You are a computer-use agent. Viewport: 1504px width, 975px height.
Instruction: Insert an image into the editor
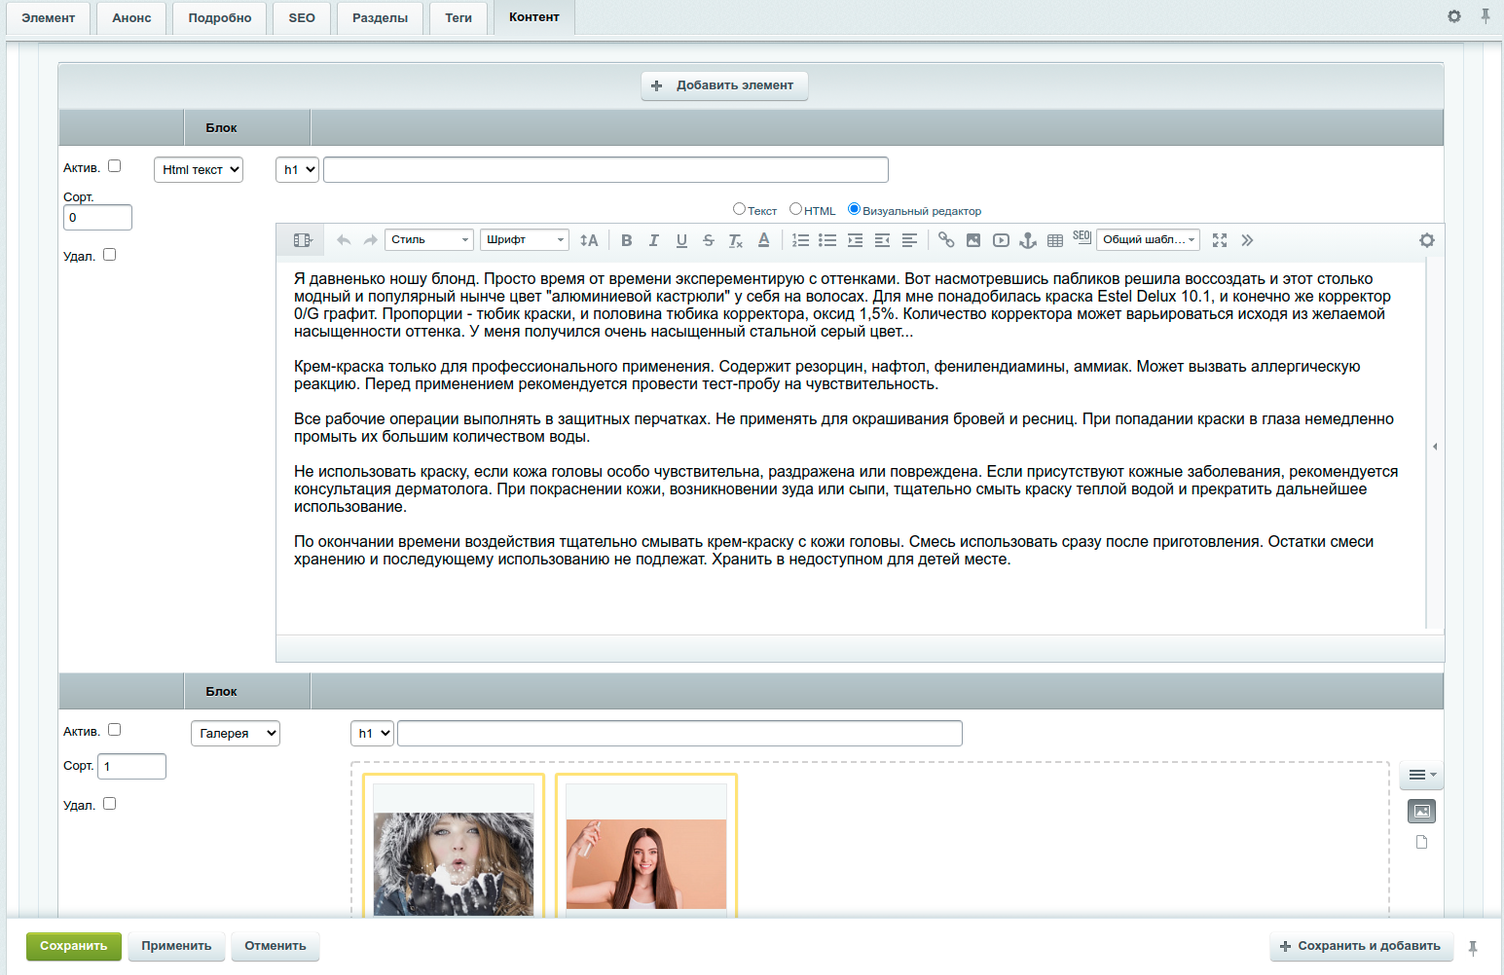[x=973, y=239]
